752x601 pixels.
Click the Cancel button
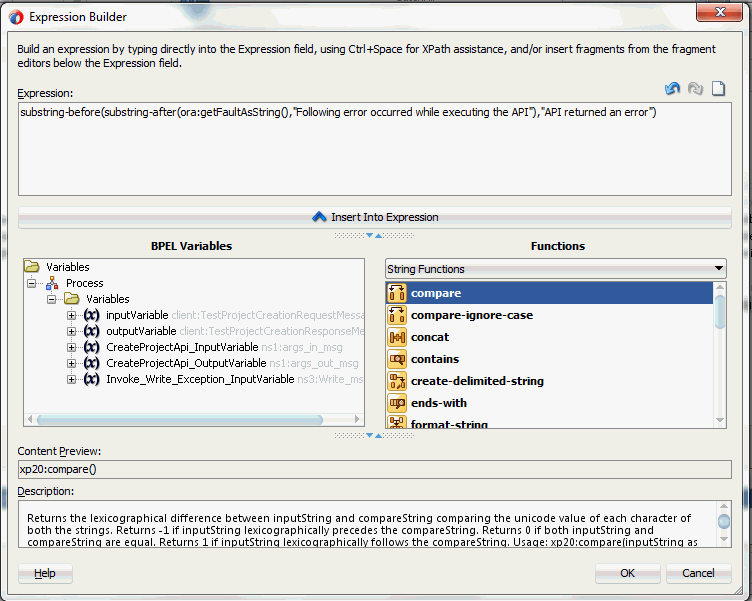[x=698, y=573]
